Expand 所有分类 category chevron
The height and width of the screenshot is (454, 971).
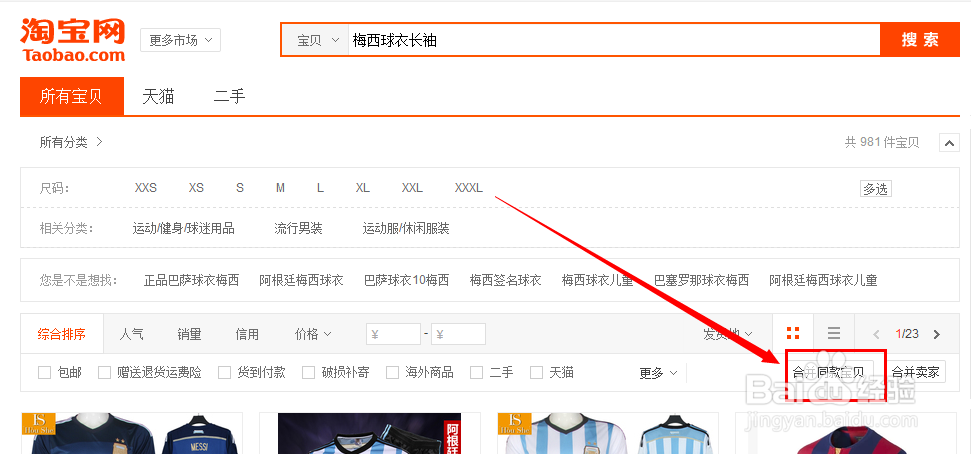99,142
